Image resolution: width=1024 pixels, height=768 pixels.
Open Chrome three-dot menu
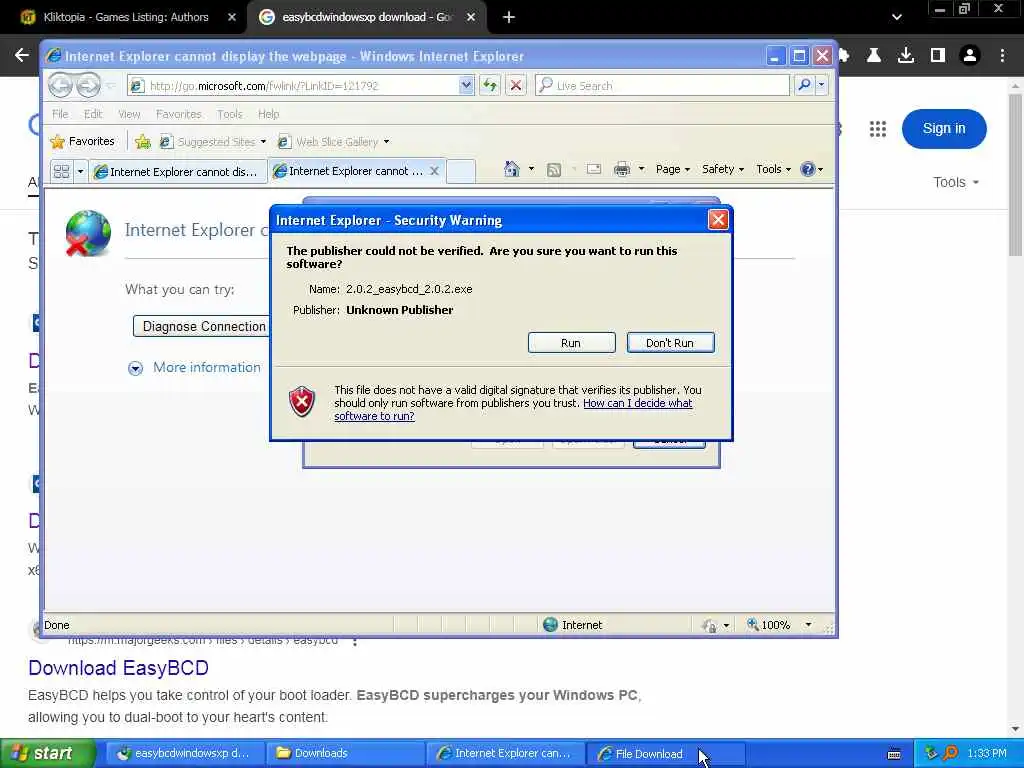pos(1002,56)
